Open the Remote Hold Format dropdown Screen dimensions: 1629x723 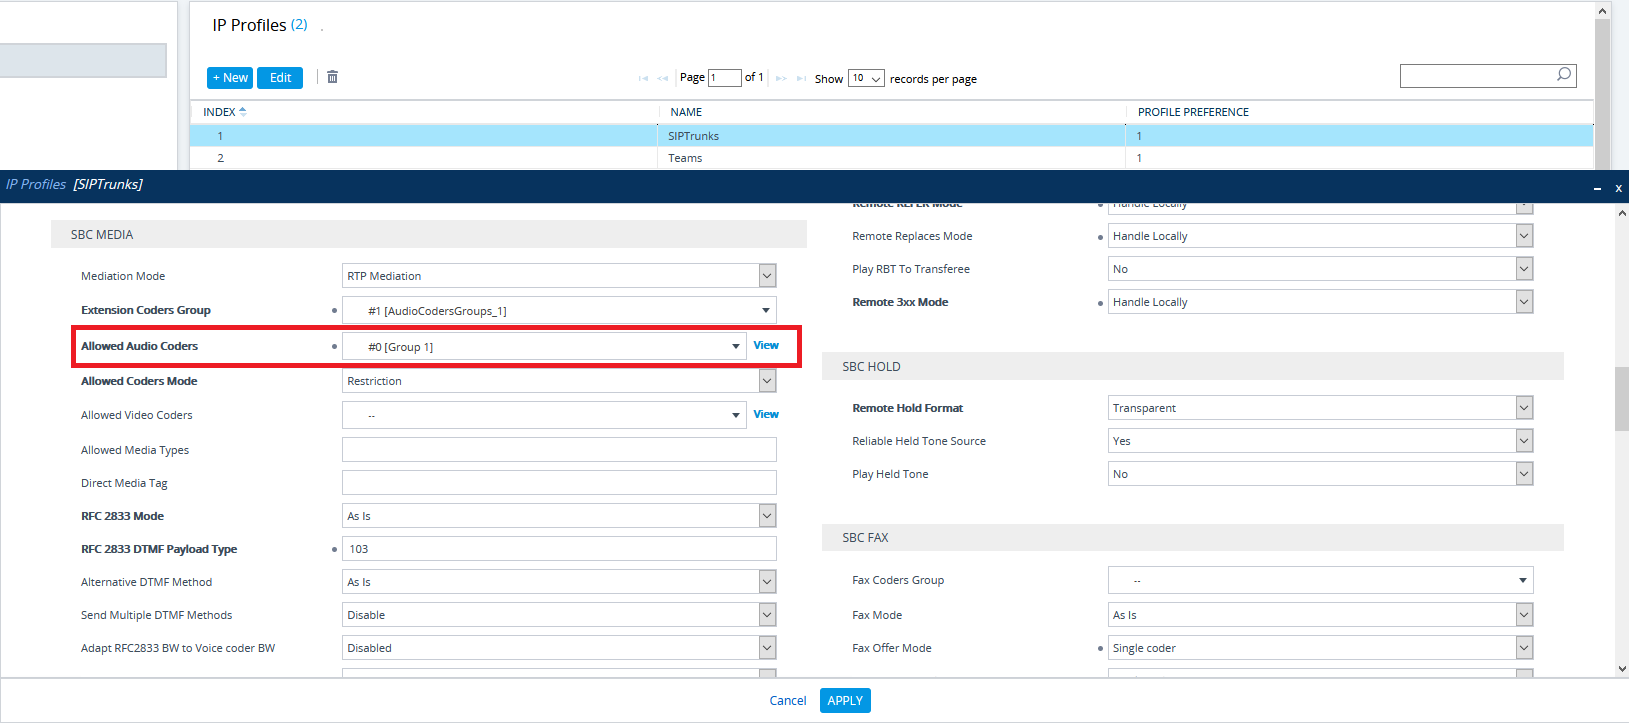tap(1524, 408)
